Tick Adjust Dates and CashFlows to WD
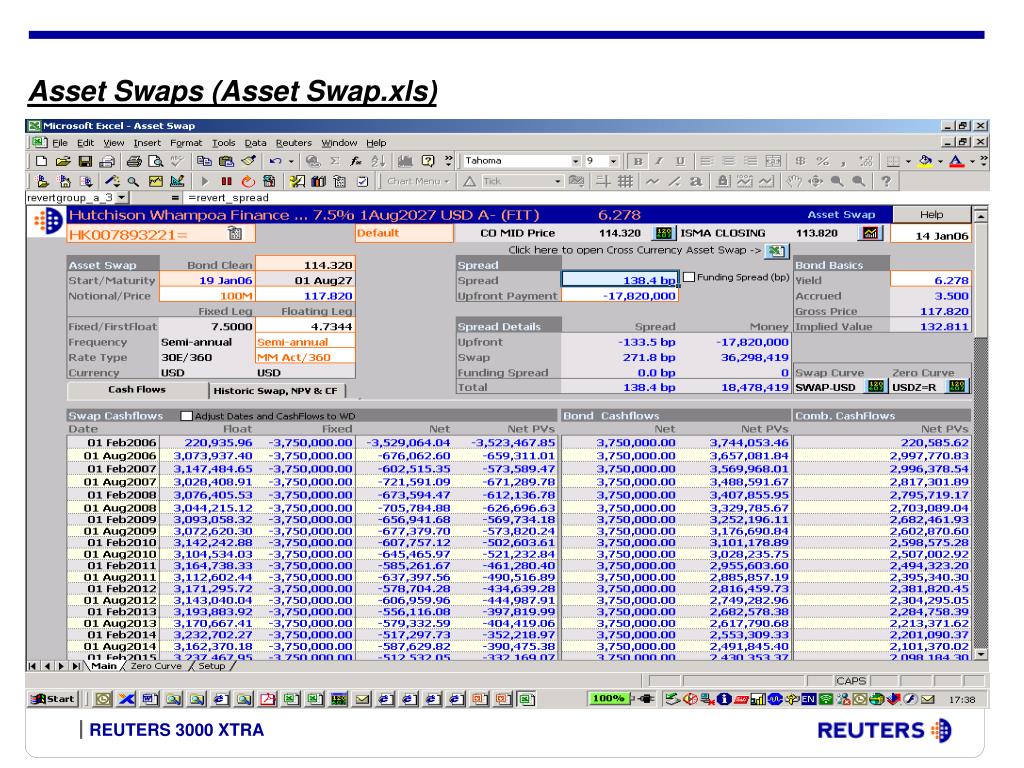Viewport: 1024px width, 768px height. point(187,416)
